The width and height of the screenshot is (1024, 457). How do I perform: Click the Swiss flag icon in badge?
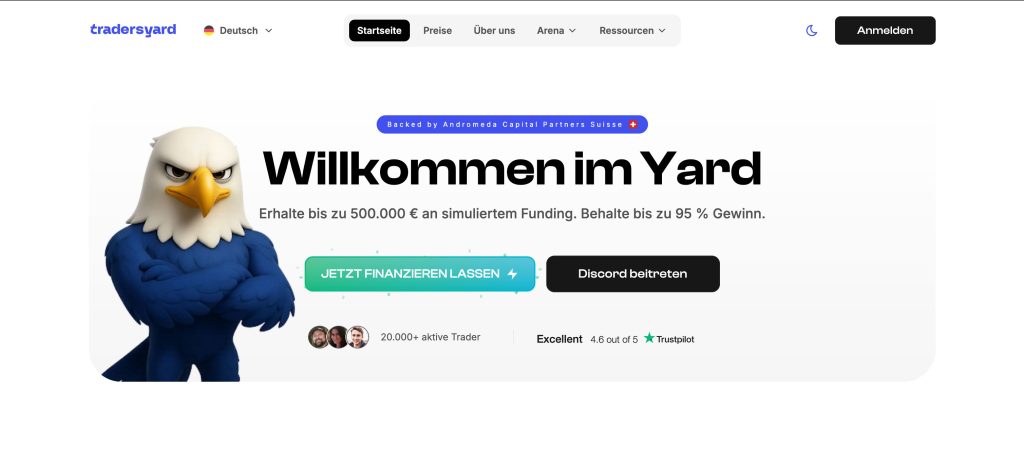(x=633, y=125)
